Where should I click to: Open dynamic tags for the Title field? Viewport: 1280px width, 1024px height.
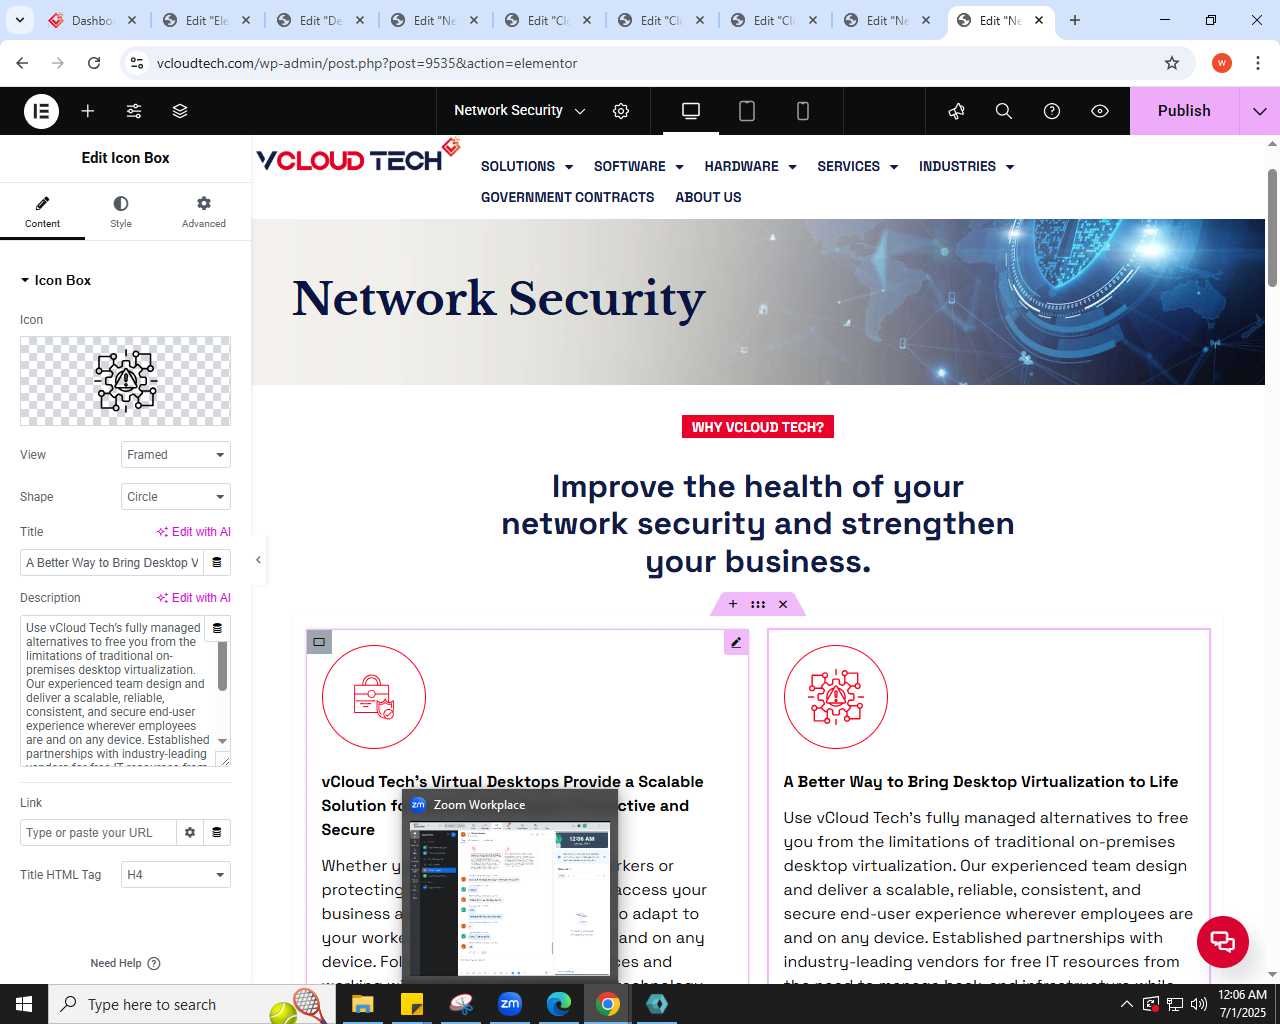pyautogui.click(x=217, y=563)
